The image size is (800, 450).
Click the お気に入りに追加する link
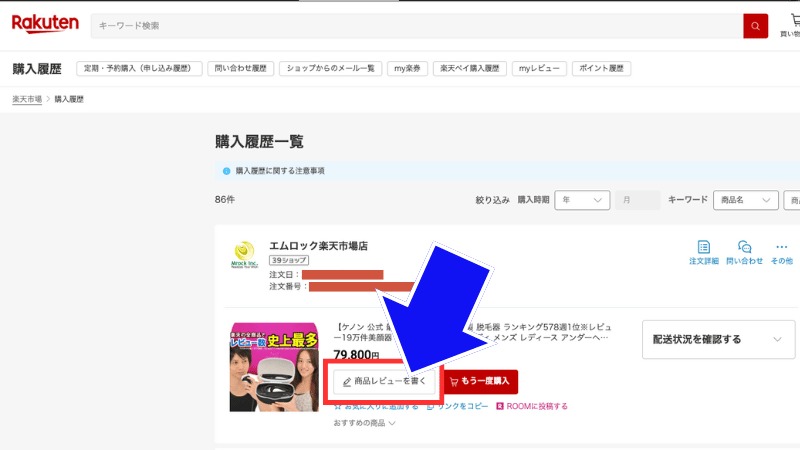tap(376, 406)
